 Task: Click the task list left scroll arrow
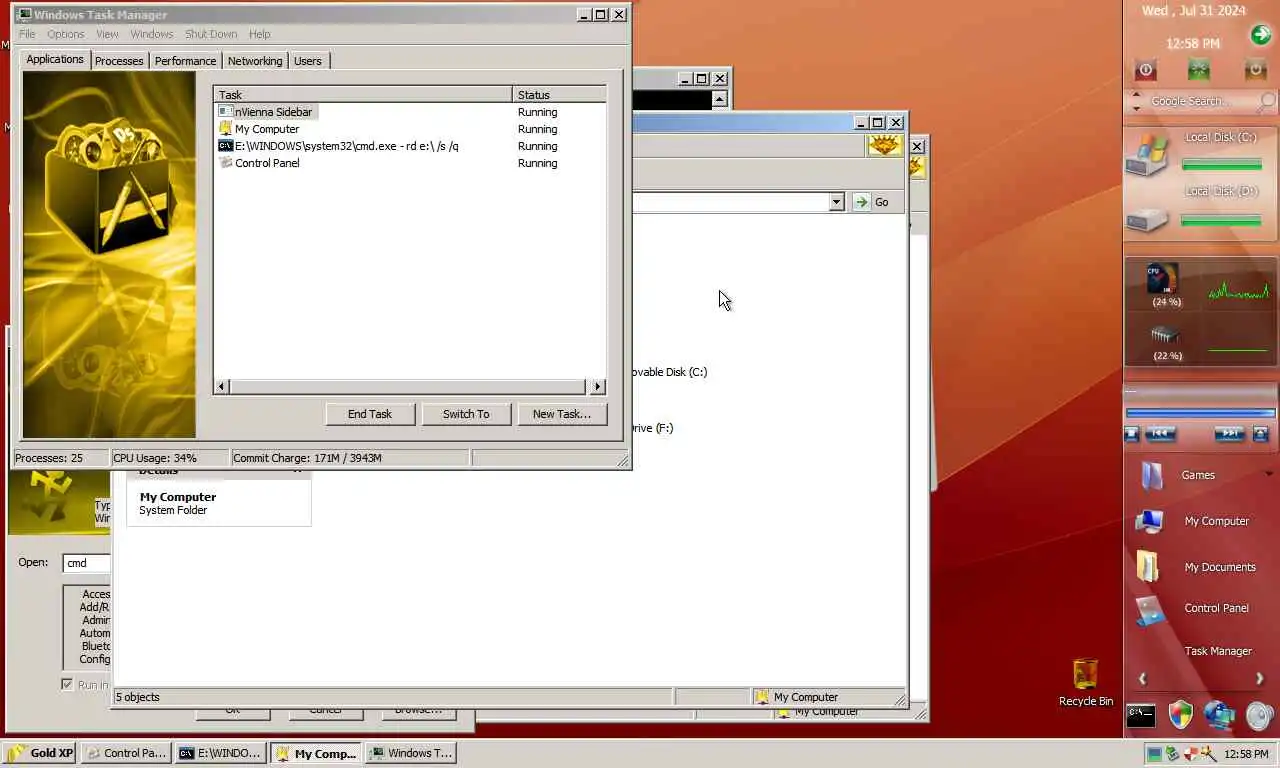pyautogui.click(x=222, y=386)
